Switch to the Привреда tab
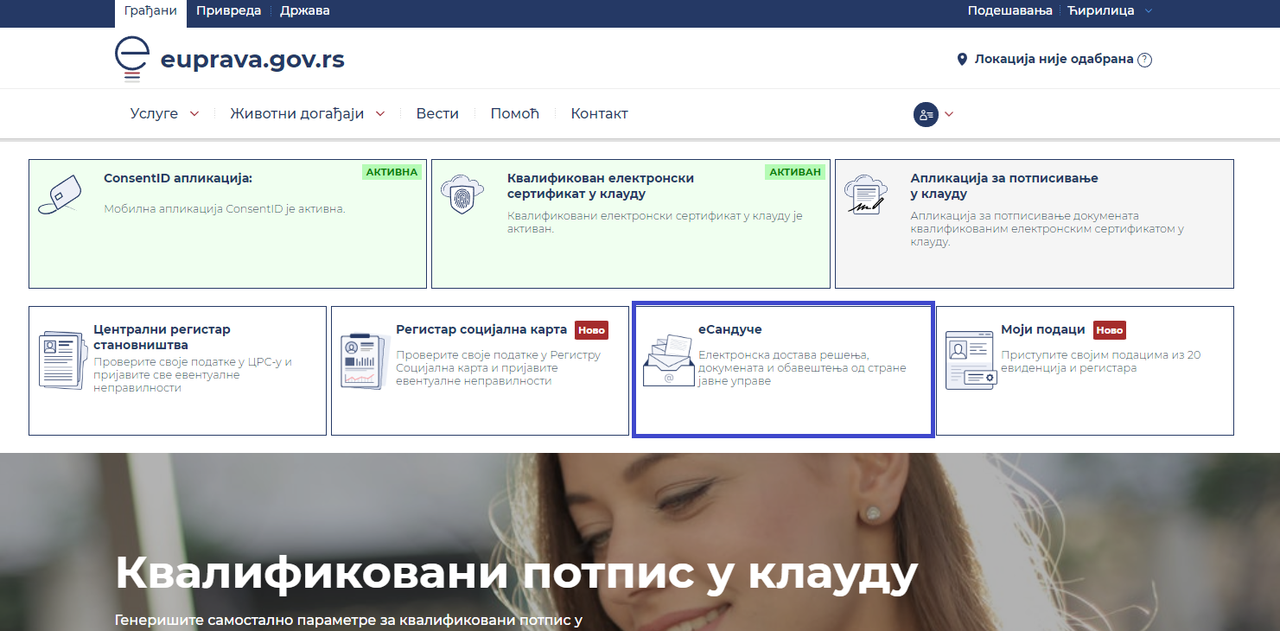The image size is (1280, 631). (x=228, y=11)
